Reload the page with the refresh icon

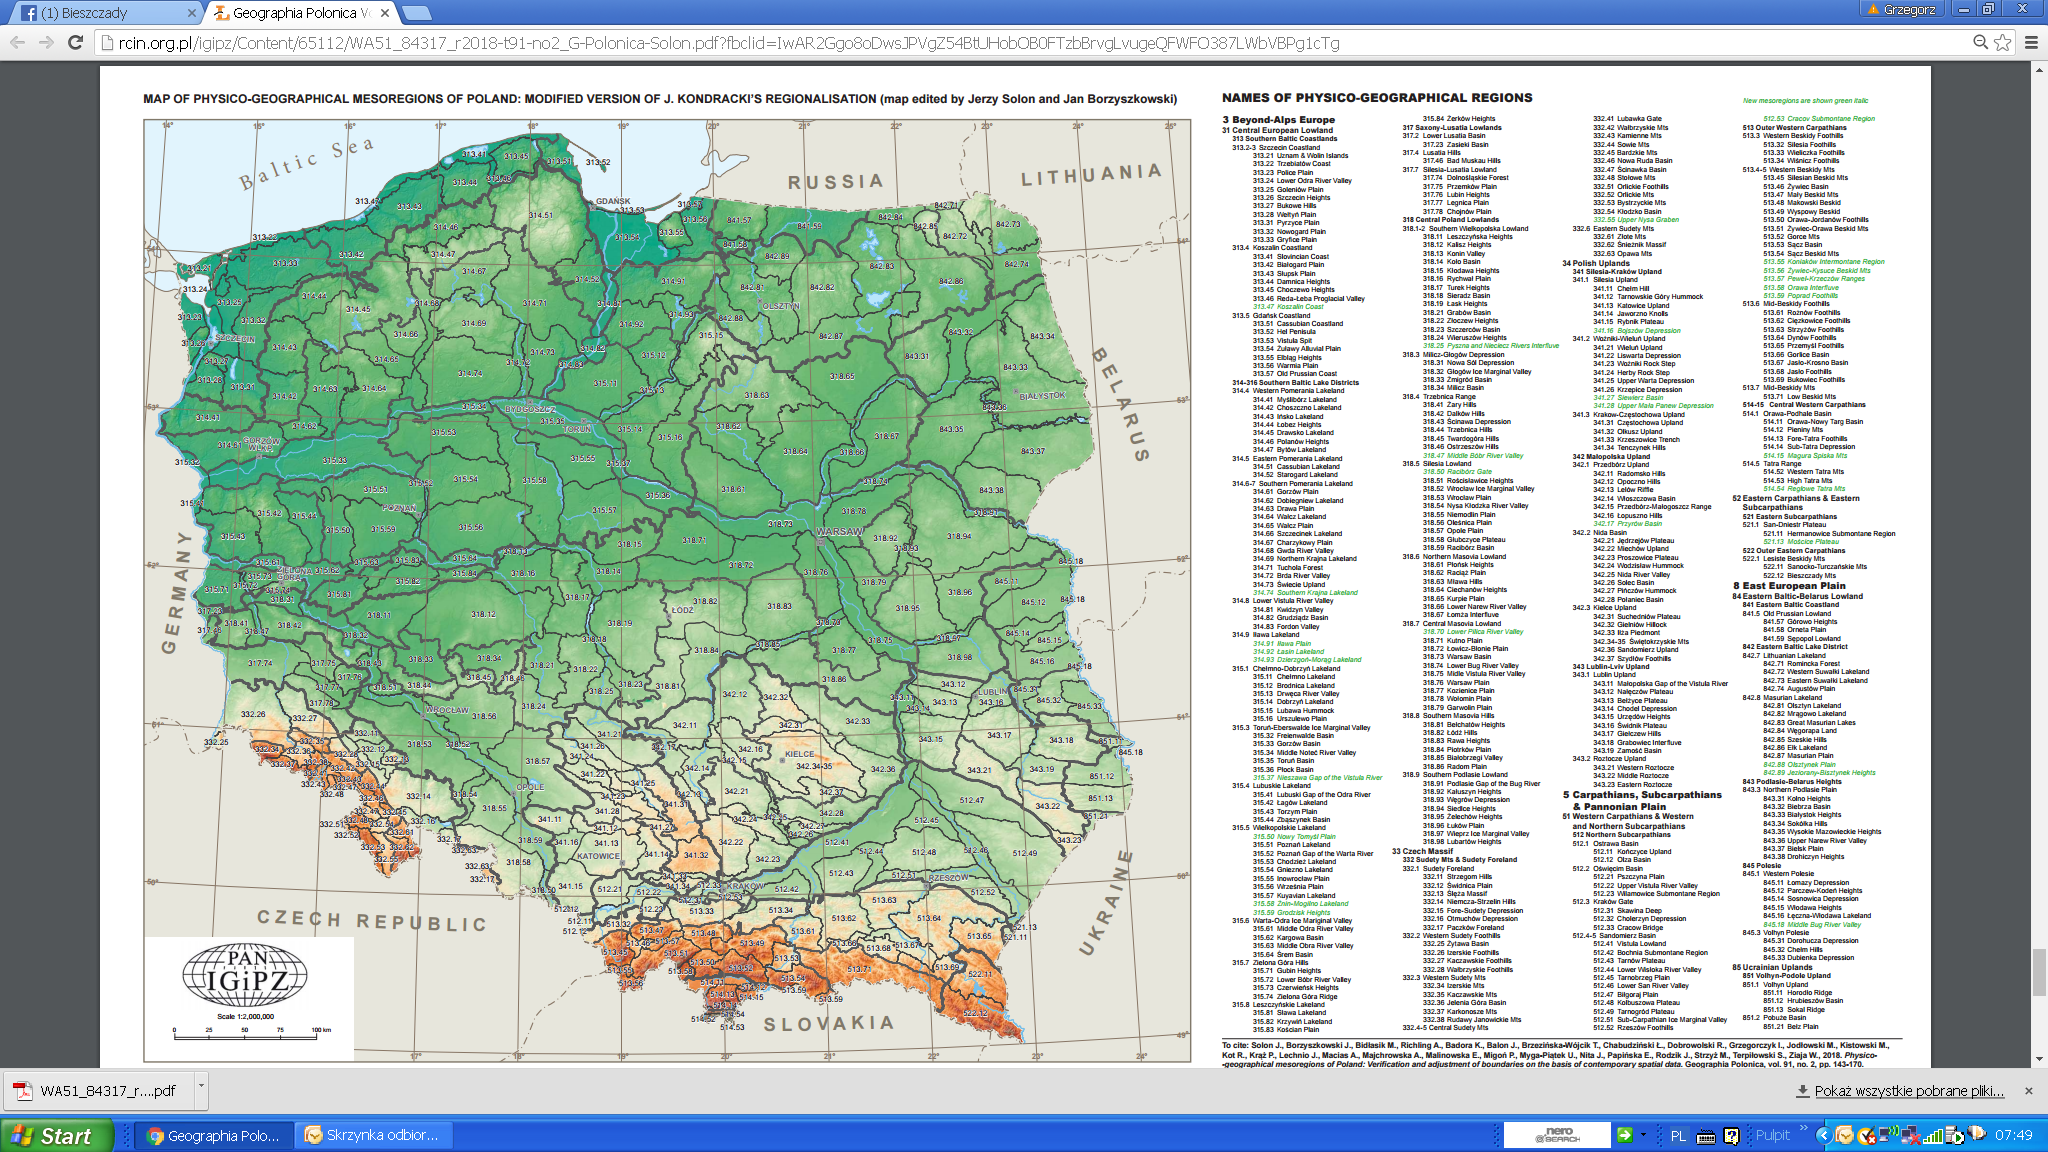(x=75, y=42)
